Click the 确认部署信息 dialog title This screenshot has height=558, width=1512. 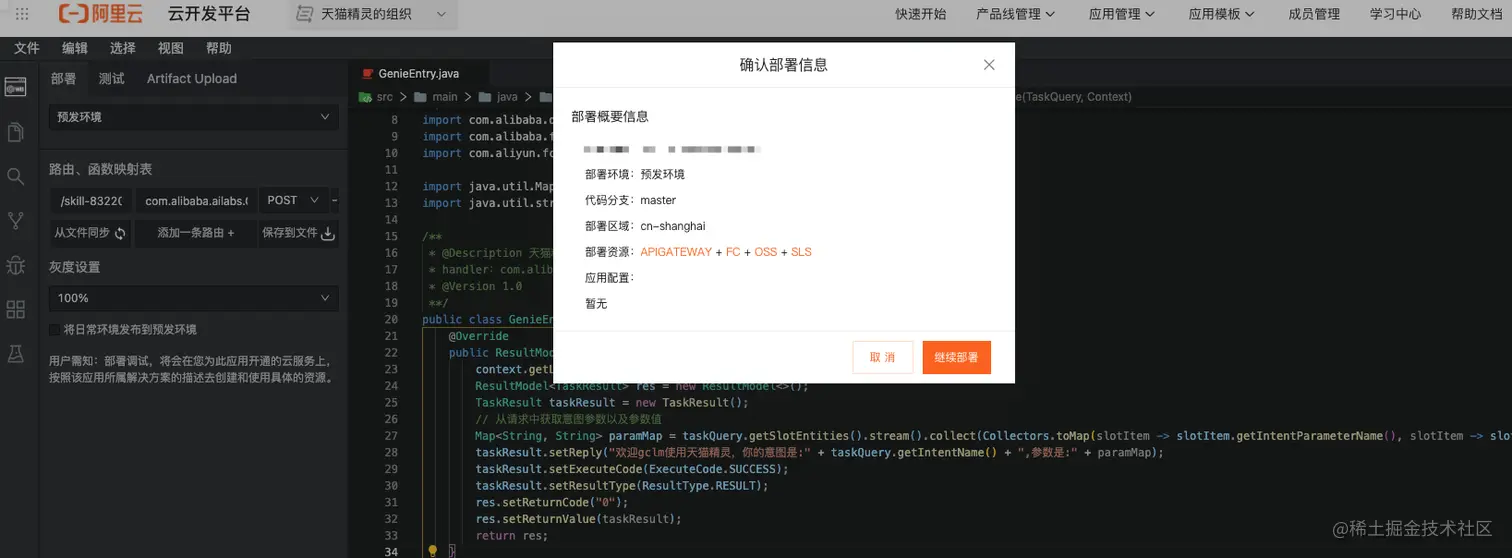[783, 65]
